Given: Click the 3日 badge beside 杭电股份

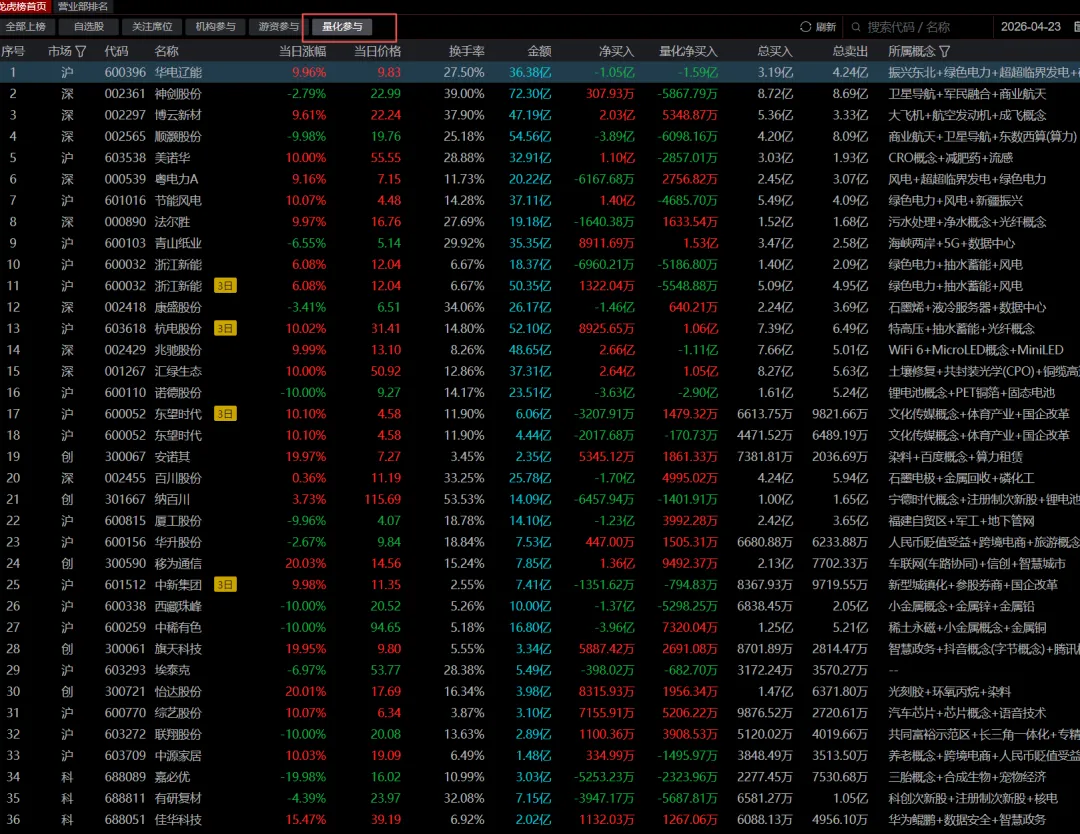Looking at the screenshot, I should [x=225, y=329].
